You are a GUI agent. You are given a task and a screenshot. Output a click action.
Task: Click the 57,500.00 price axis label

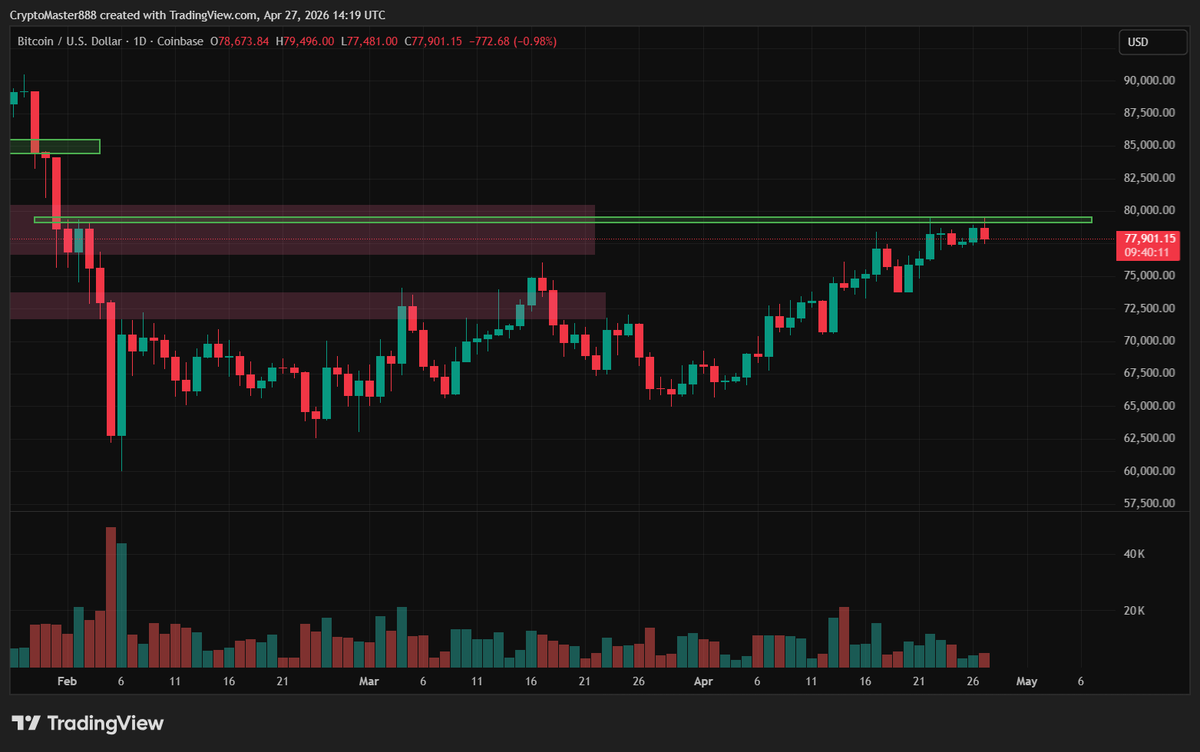[1149, 503]
